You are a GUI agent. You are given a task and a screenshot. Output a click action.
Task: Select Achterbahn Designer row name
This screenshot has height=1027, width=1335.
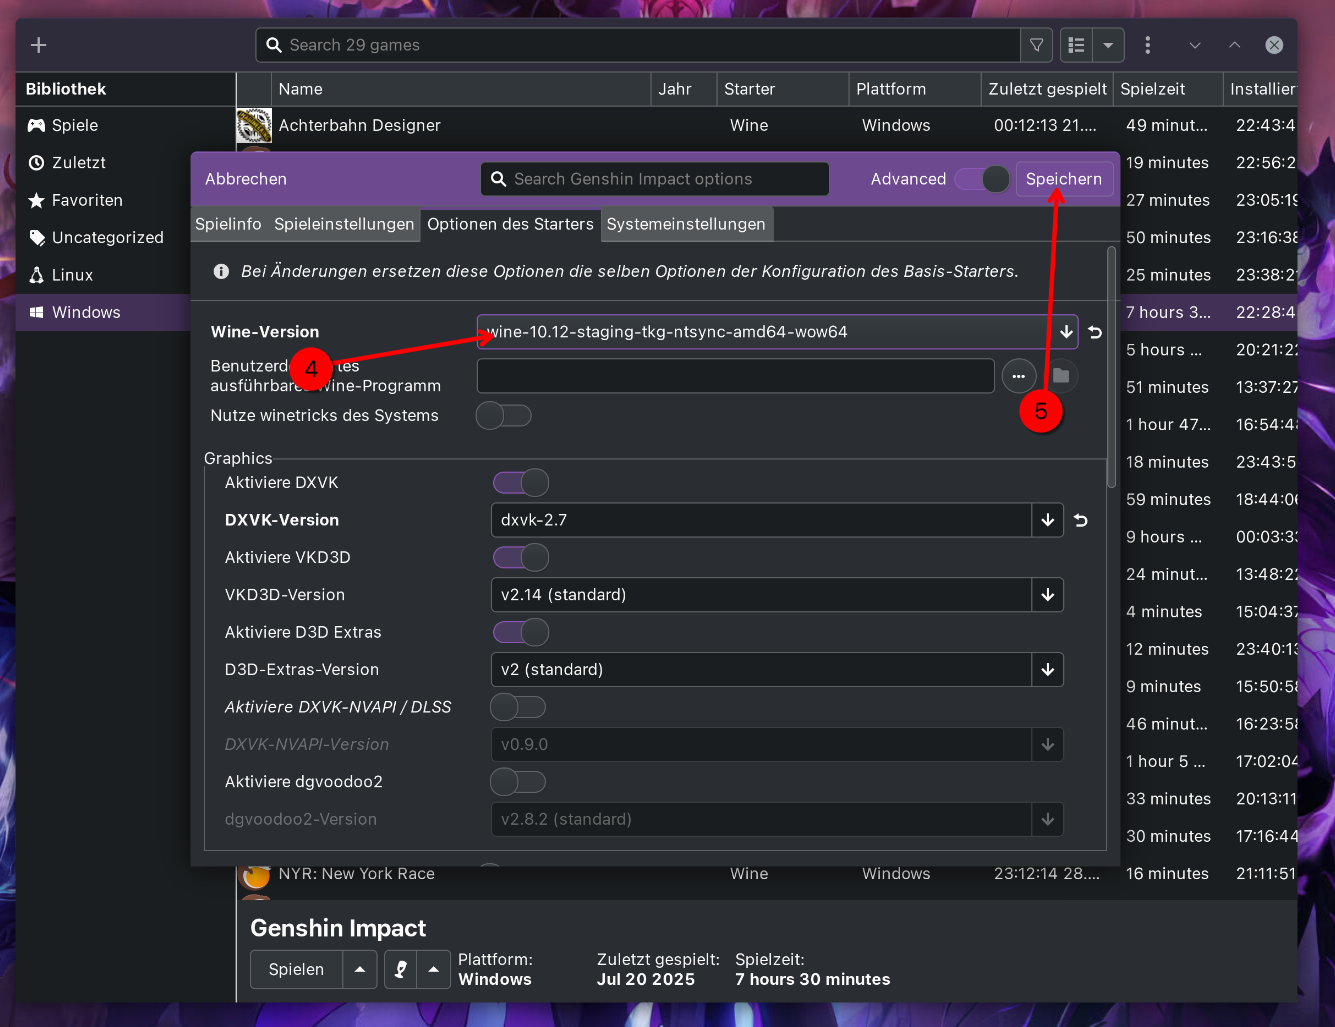coord(360,125)
